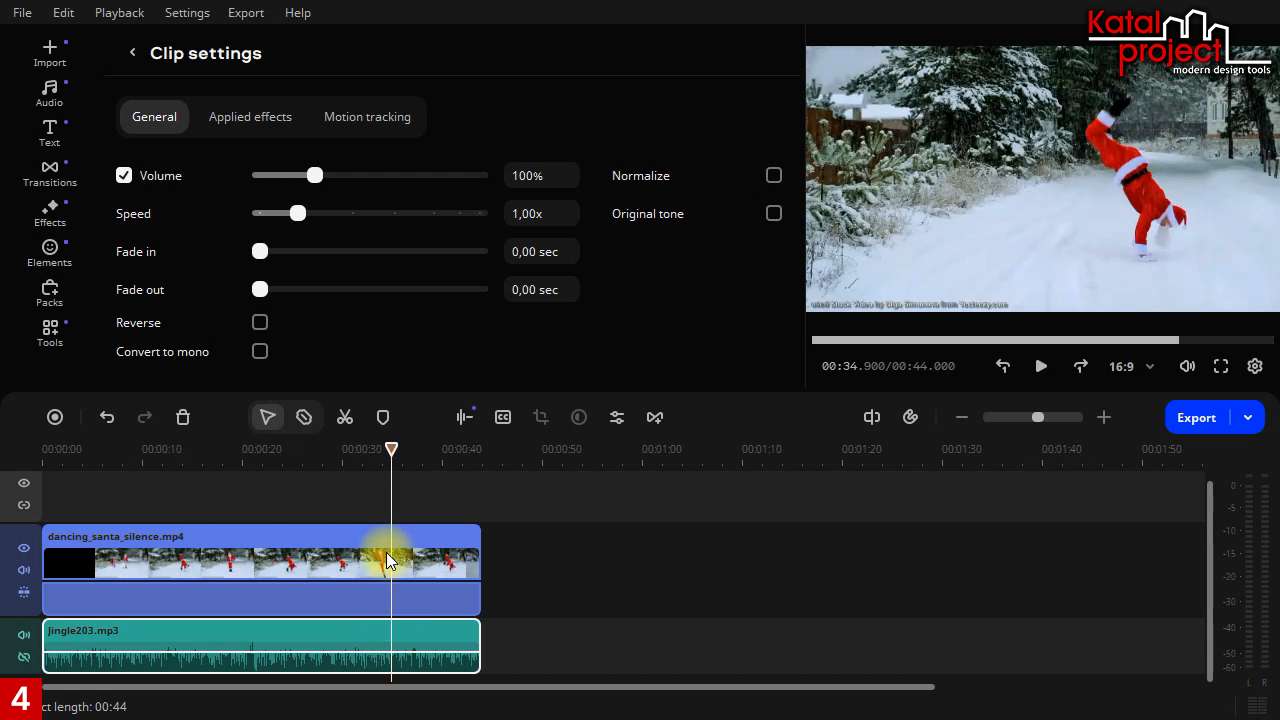This screenshot has width=1280, height=720.
Task: Open the Effects panel in sidebar
Action: 49,213
